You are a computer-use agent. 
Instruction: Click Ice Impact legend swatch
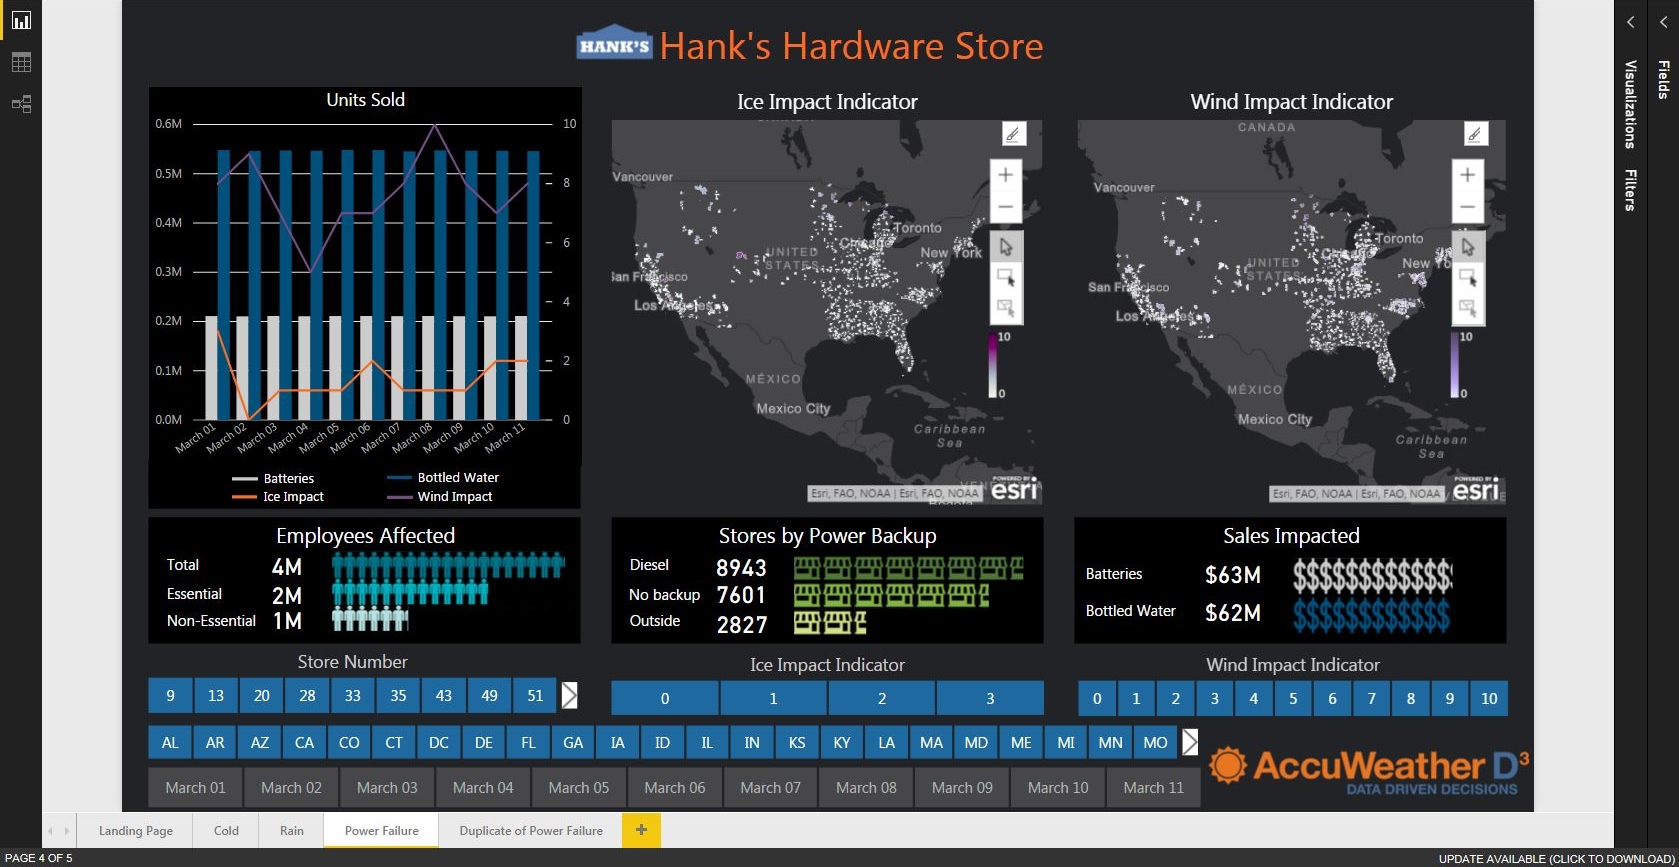pos(245,497)
